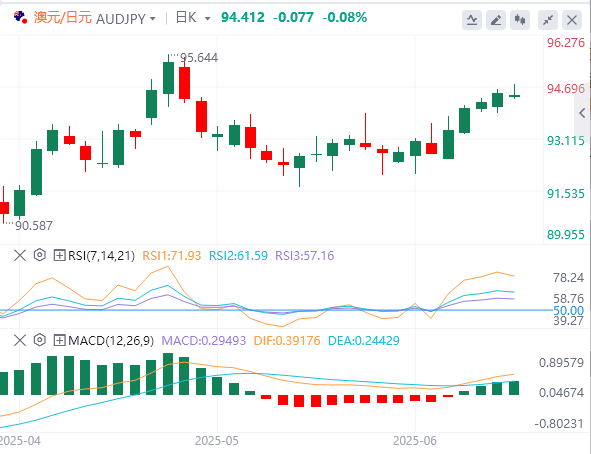
Task: Click the MACD(12,26,9) indicator label
Action: pyautogui.click(x=111, y=341)
